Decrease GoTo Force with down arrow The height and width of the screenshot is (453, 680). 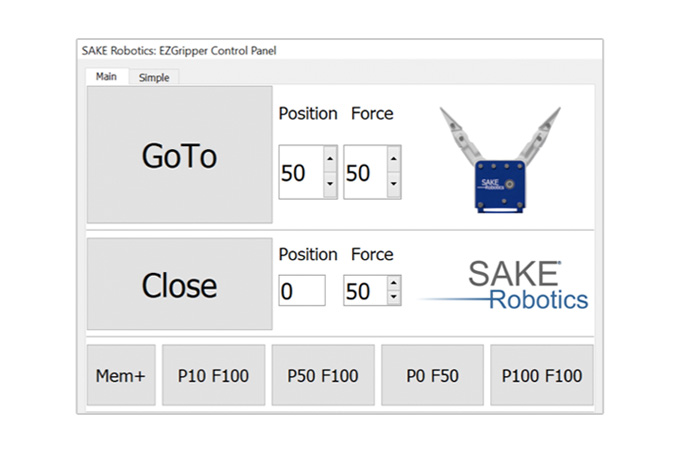pos(394,184)
